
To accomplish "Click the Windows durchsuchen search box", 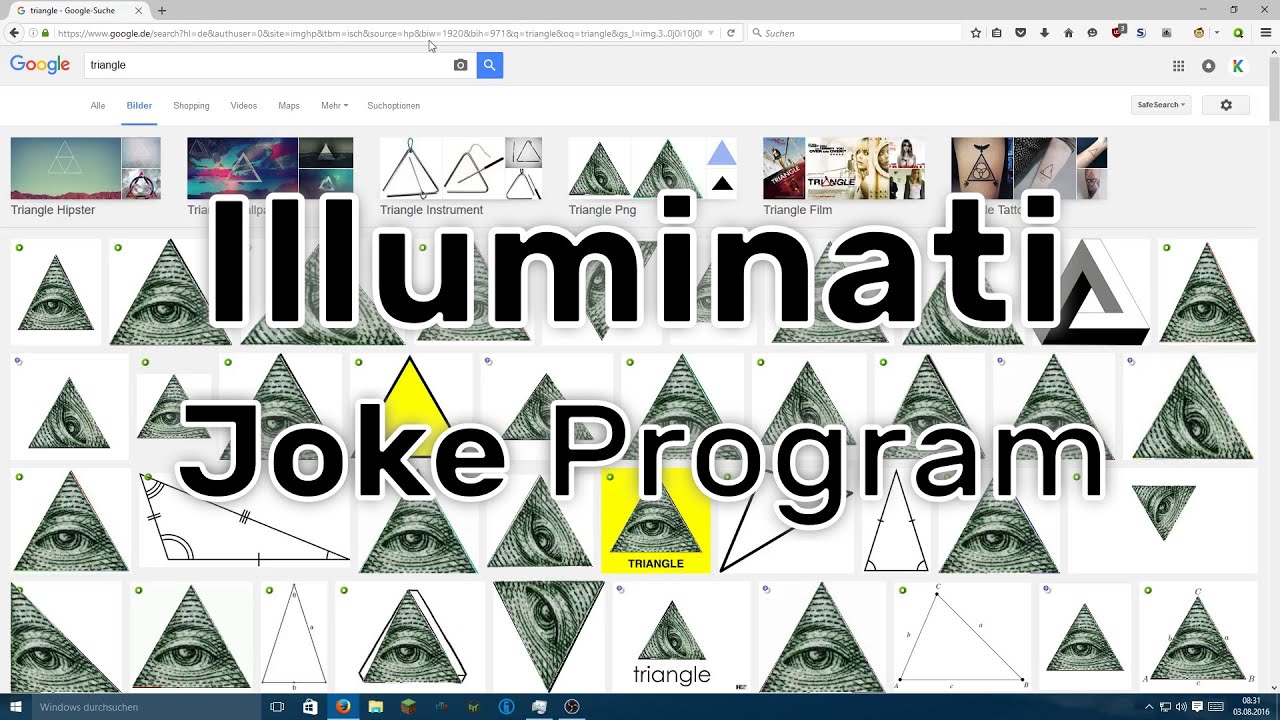I will pos(146,707).
